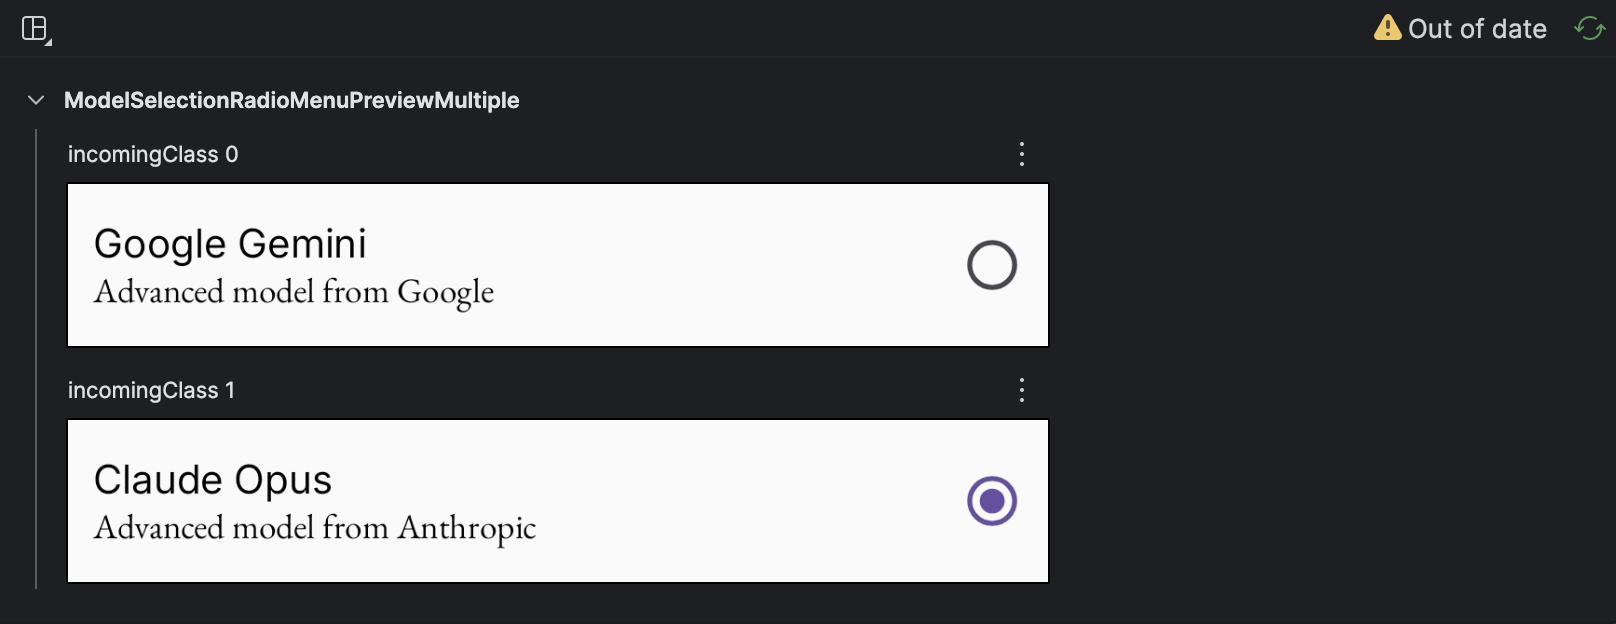
Task: Click the "Claude Opus" title text
Action: 212,480
